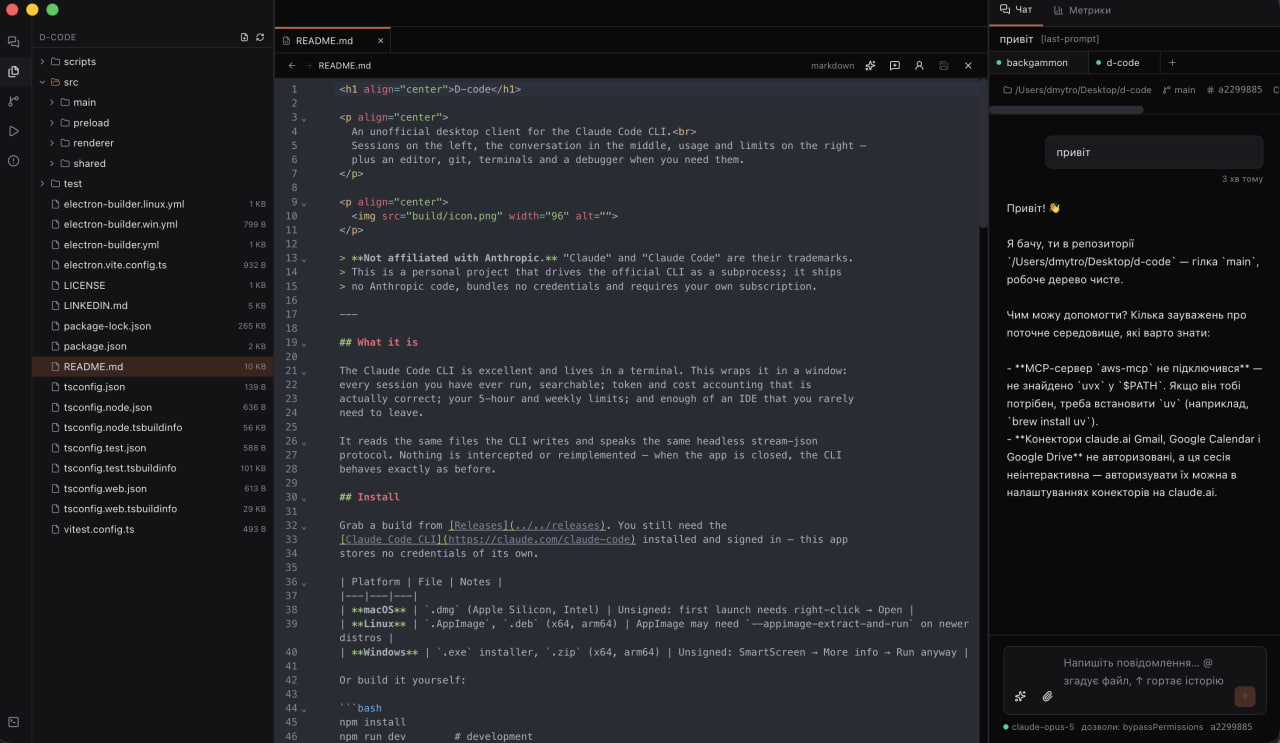The image size is (1280, 743).
Task: Refresh the D-CODE file tree
Action: pyautogui.click(x=260, y=37)
